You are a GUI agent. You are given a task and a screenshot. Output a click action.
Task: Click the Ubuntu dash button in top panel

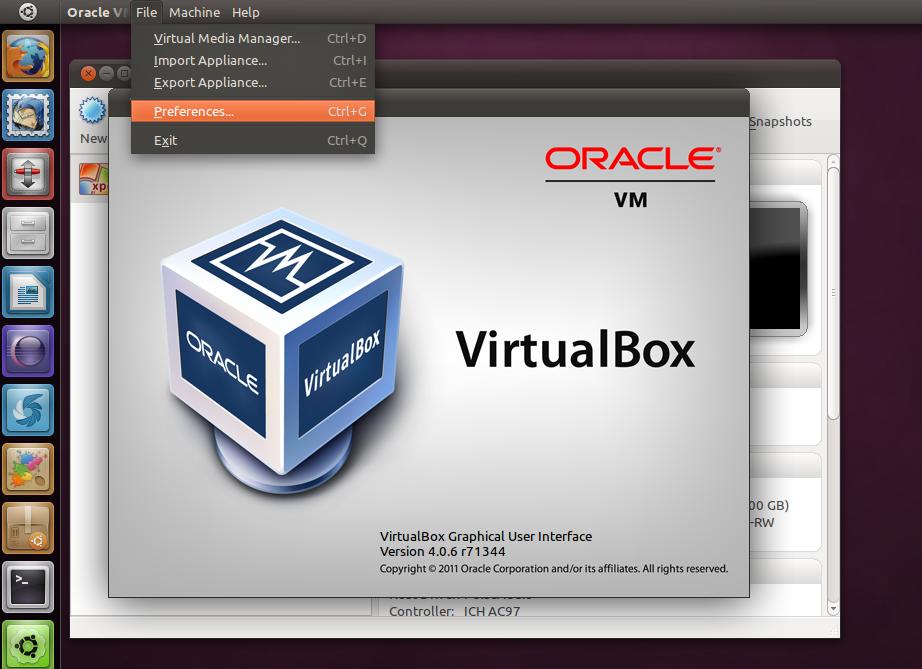point(27,12)
